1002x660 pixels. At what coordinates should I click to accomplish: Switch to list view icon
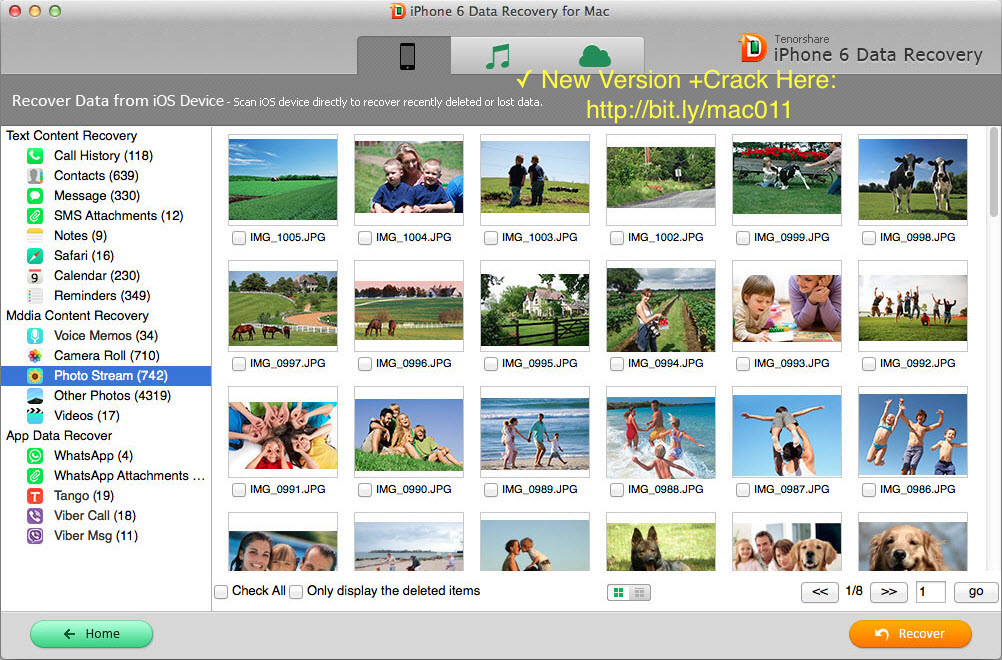click(640, 593)
